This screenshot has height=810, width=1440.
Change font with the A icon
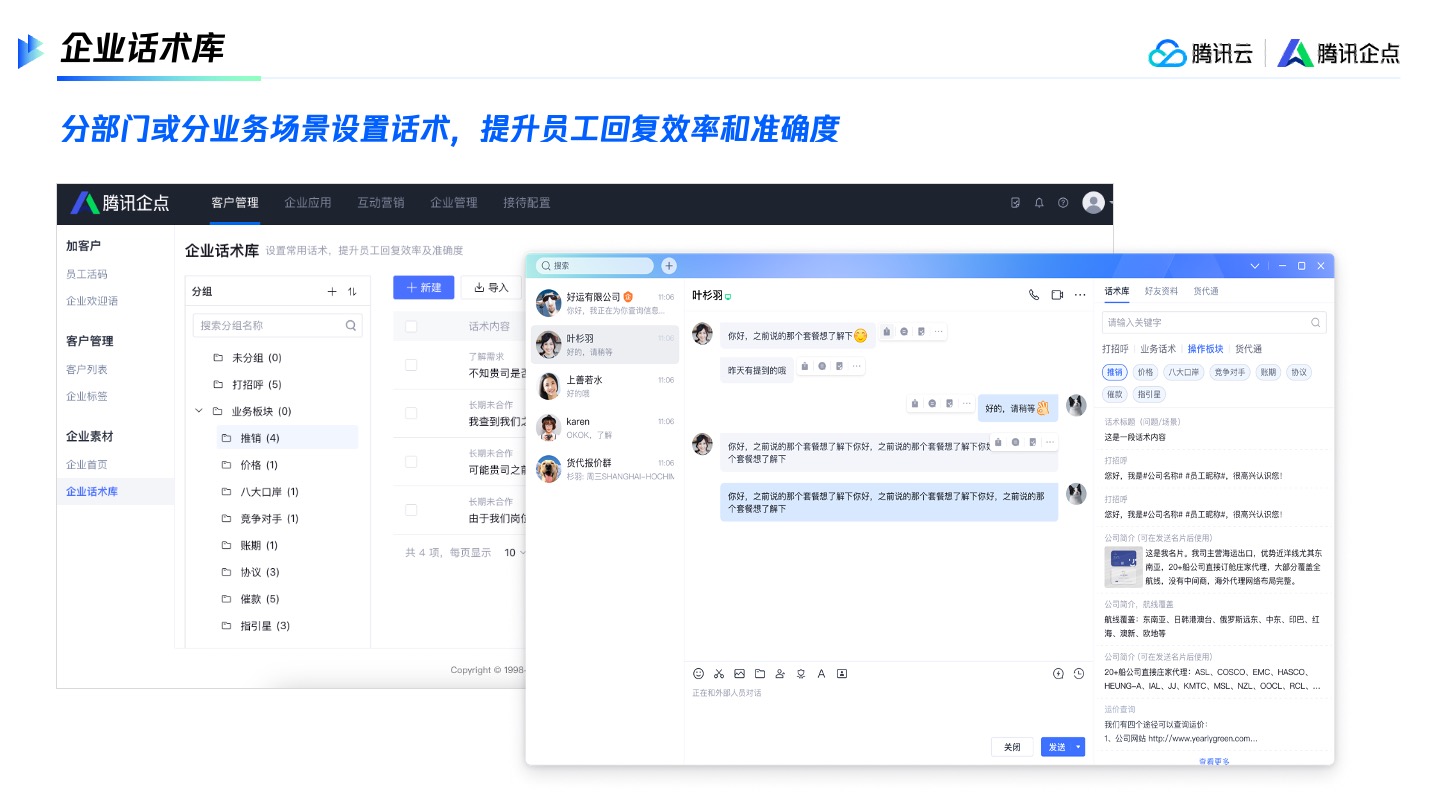pos(821,674)
